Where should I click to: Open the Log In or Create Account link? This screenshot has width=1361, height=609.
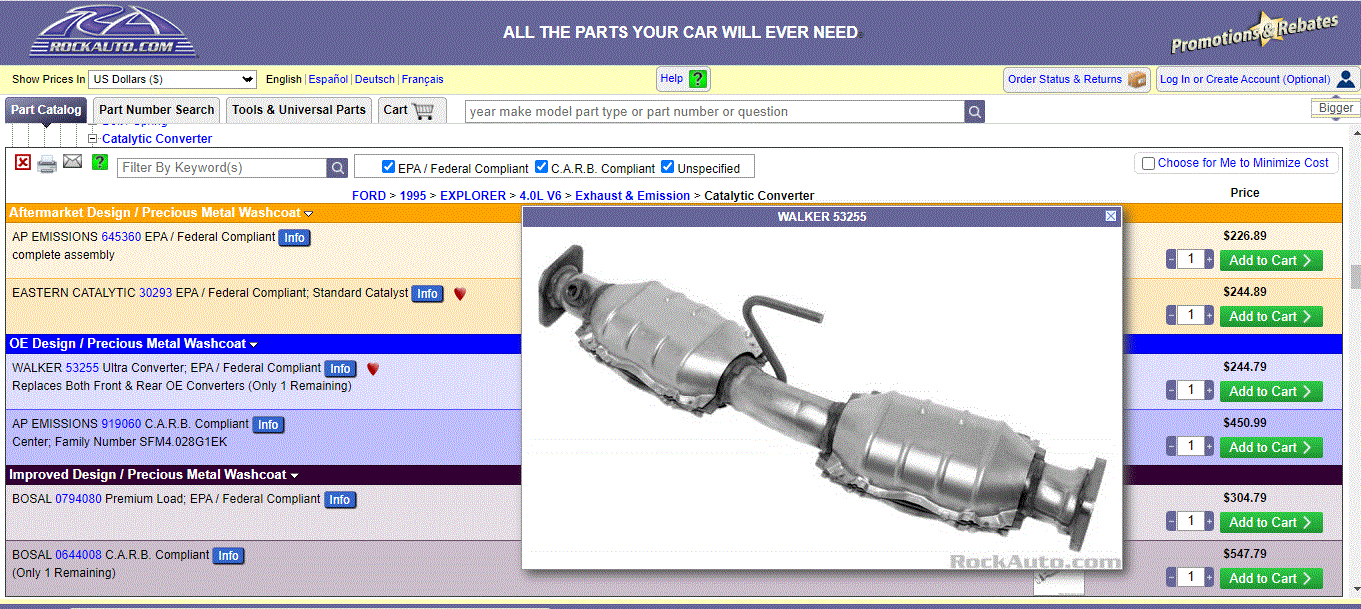[x=1245, y=79]
